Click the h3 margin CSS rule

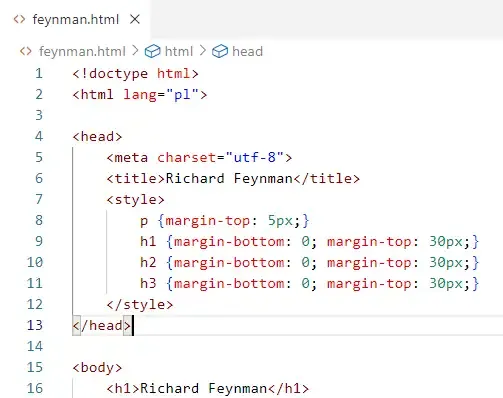309,284
